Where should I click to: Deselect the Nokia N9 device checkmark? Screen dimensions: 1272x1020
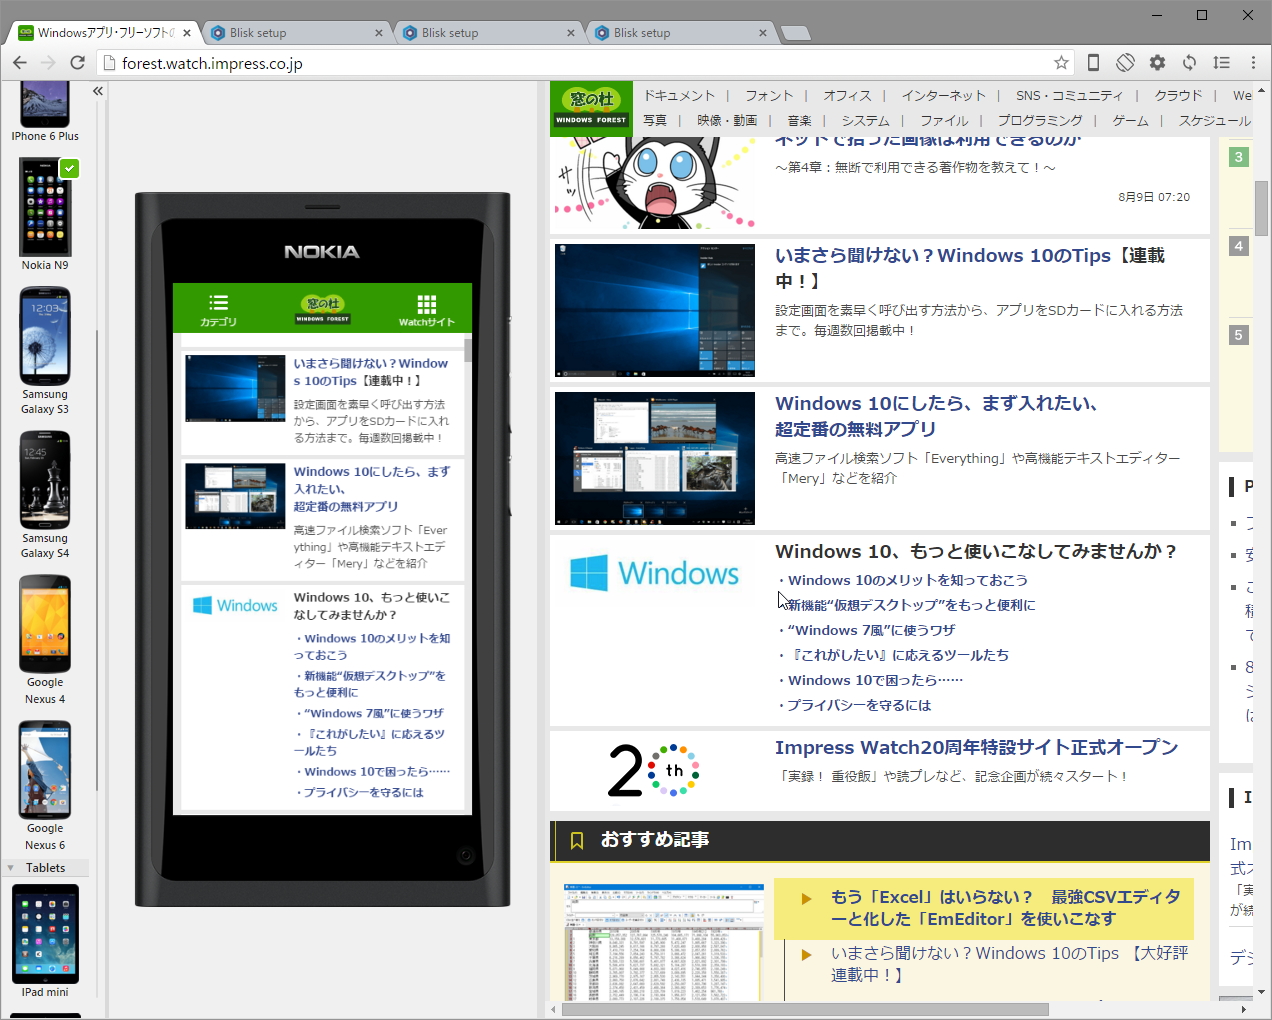point(68,169)
